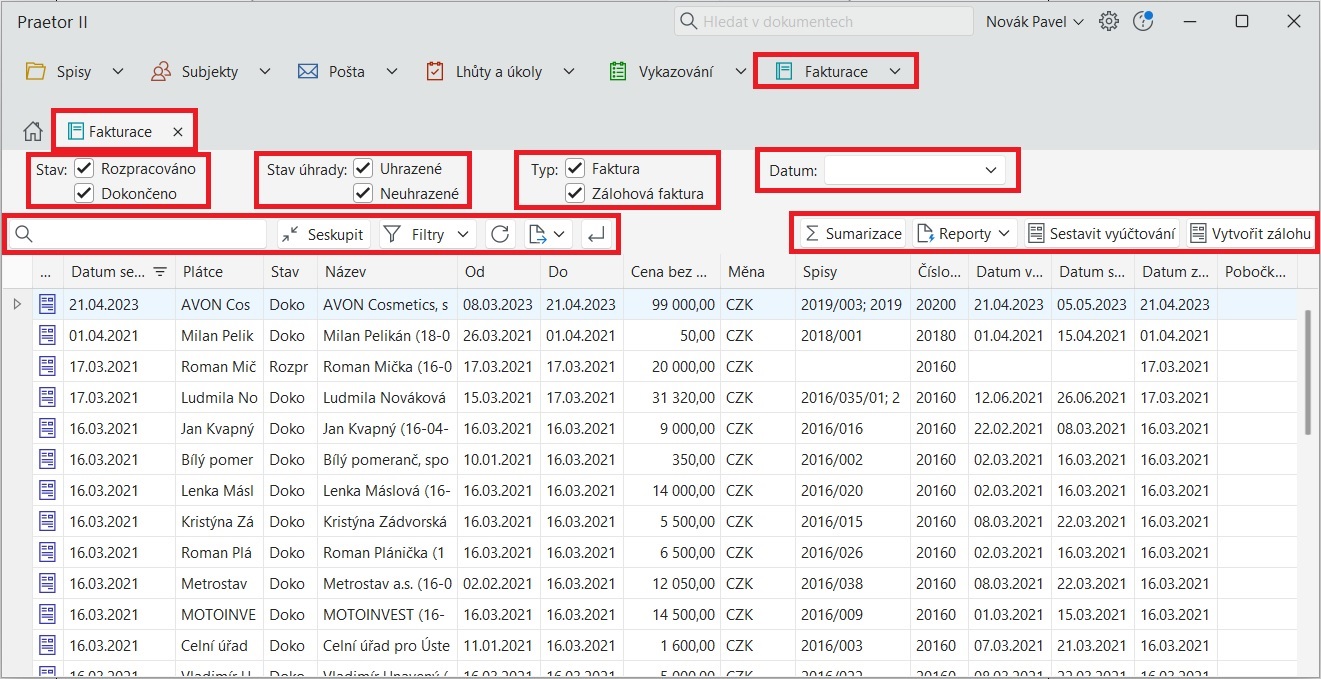Disable the Zálohová faktura checkbox
This screenshot has width=1321, height=679.
click(x=575, y=193)
